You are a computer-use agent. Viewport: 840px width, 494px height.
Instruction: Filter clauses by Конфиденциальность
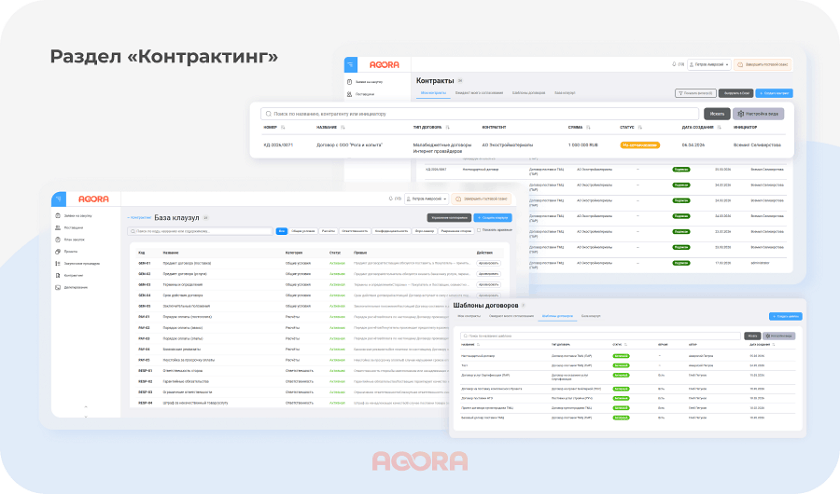[391, 231]
